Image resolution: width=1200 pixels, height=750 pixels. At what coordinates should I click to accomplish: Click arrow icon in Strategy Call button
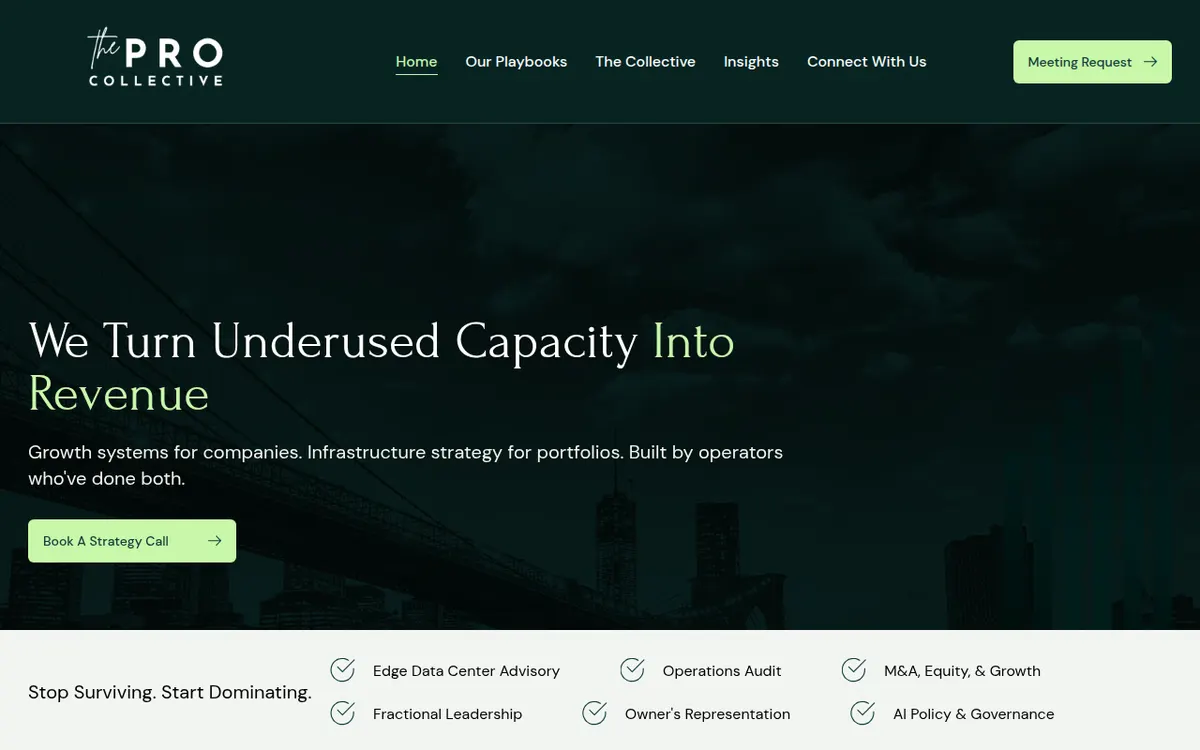(214, 541)
